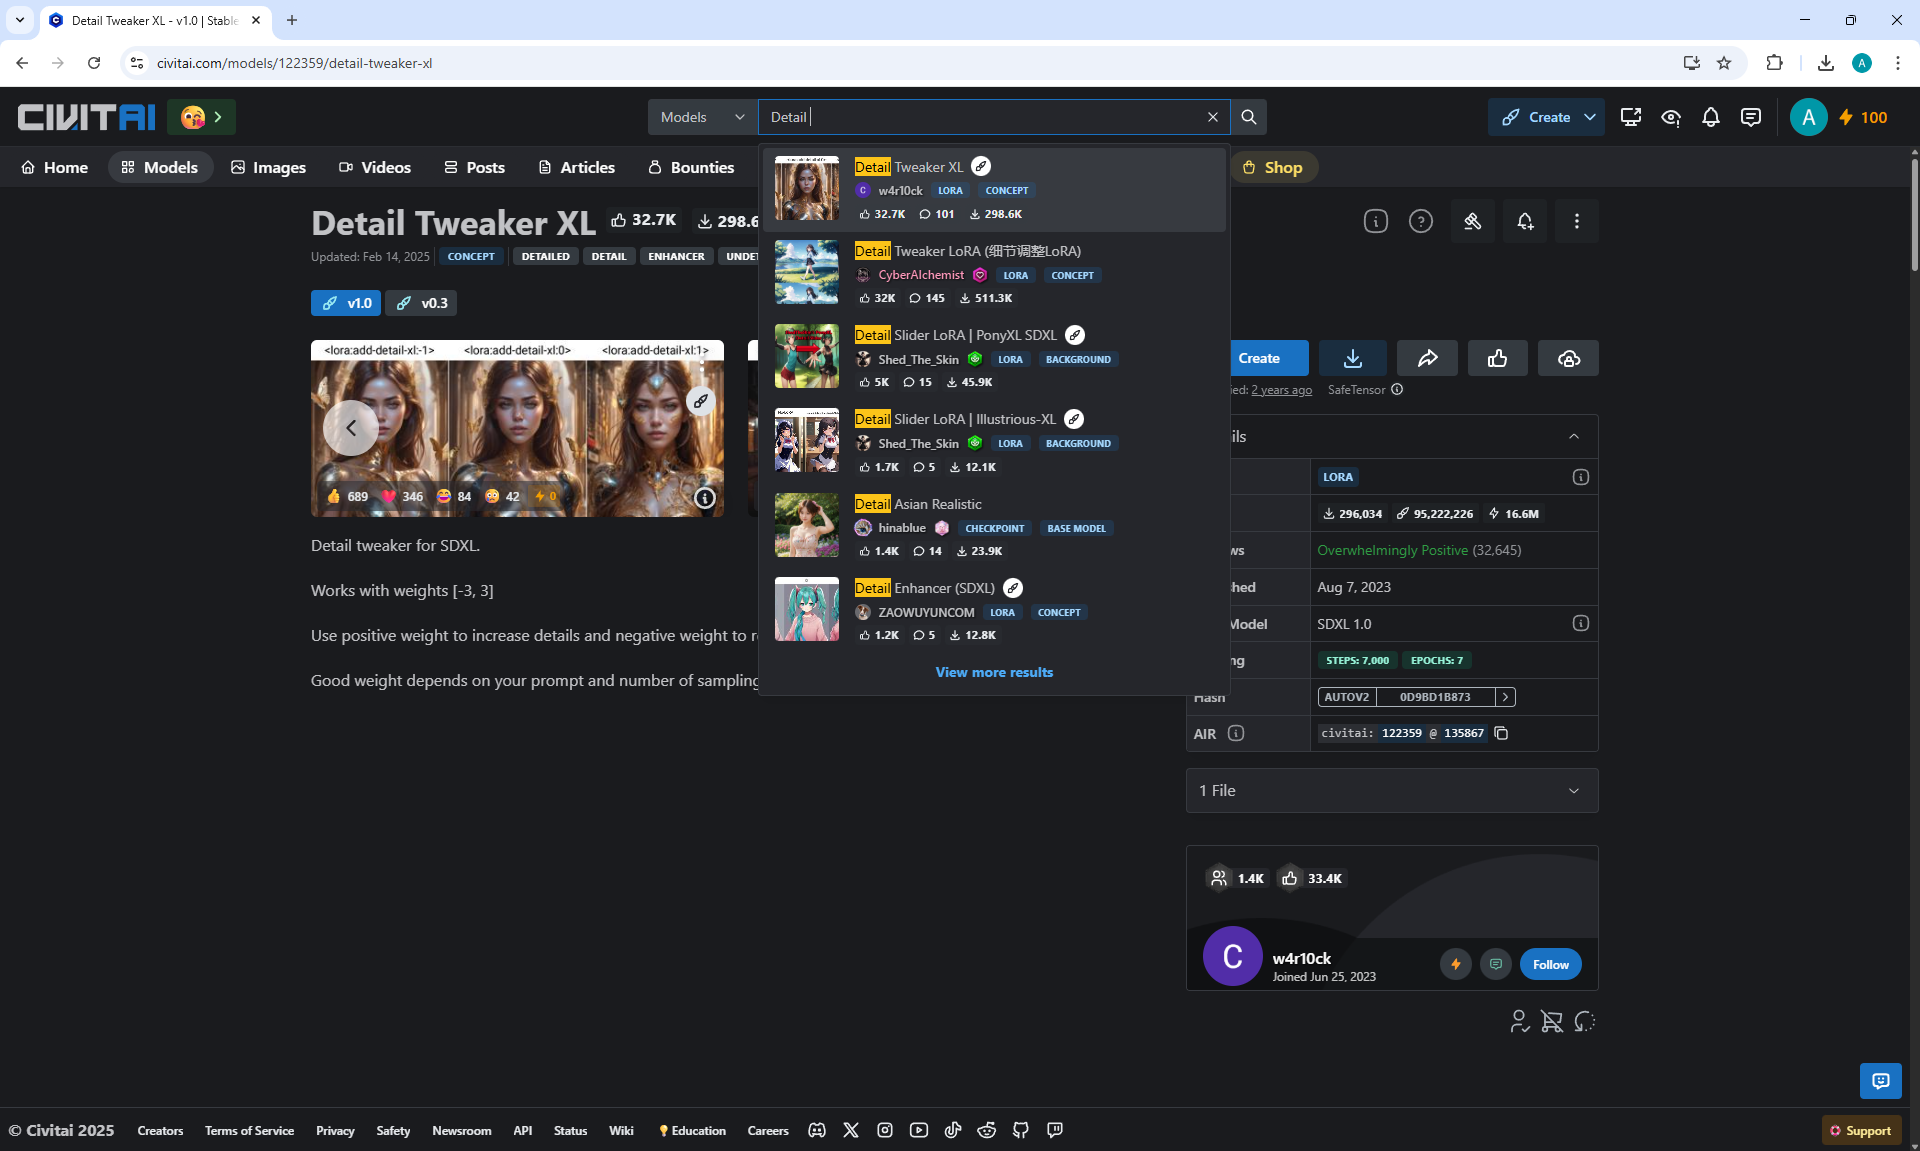Select Detail Asian Realistic search result
The height and width of the screenshot is (1151, 1920).
937,504
